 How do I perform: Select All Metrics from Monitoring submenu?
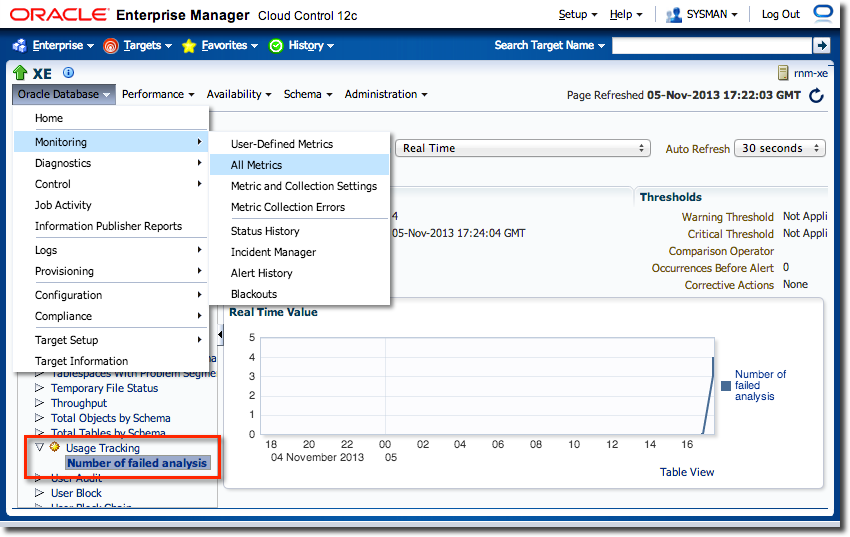[x=256, y=165]
